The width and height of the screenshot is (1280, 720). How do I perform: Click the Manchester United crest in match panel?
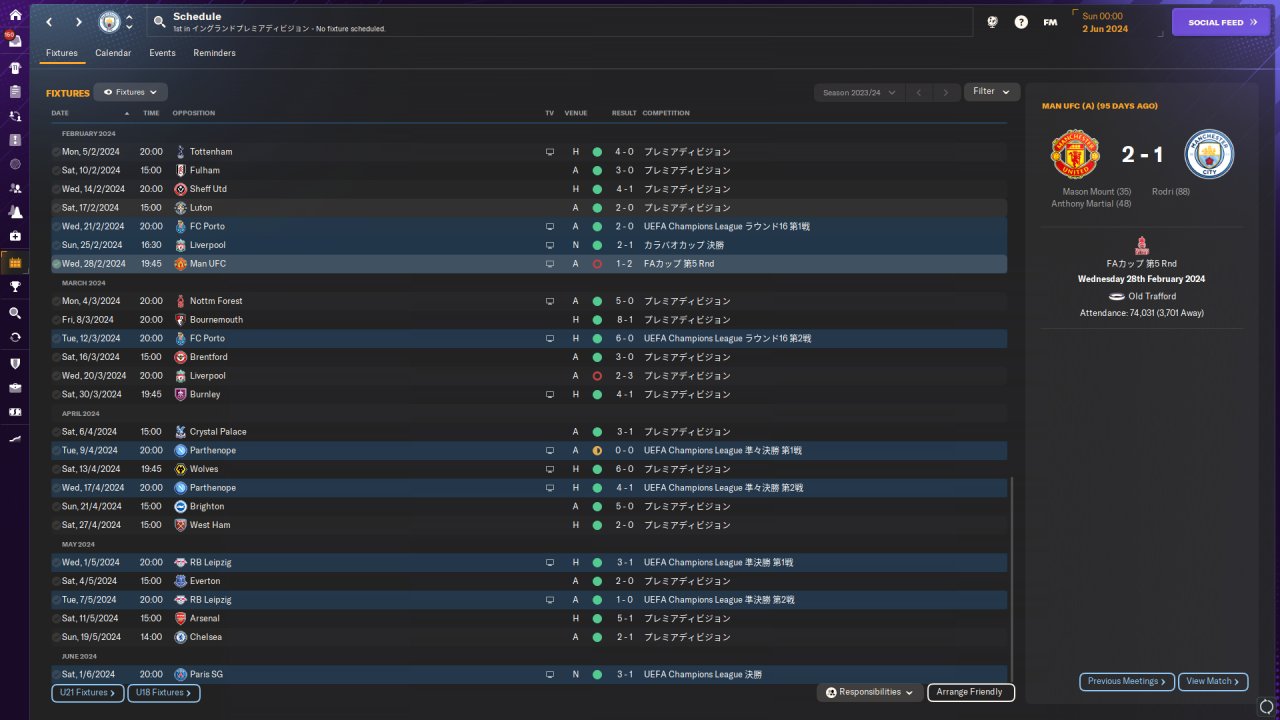[1075, 154]
